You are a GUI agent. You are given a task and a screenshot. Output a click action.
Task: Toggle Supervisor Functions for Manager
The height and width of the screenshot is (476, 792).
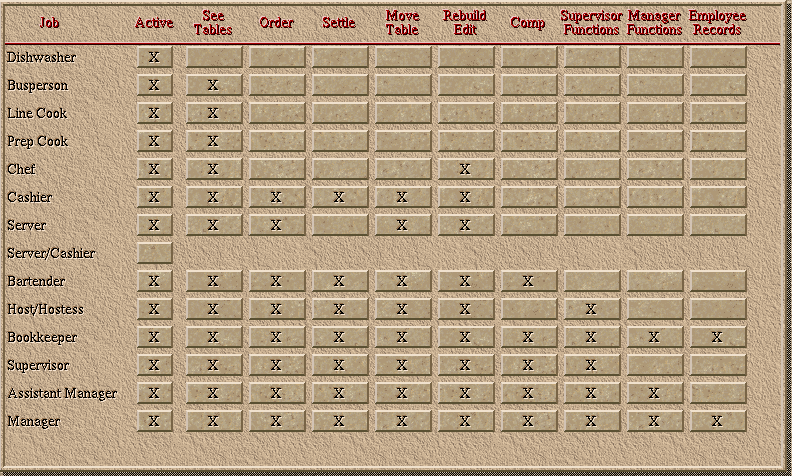[591, 421]
